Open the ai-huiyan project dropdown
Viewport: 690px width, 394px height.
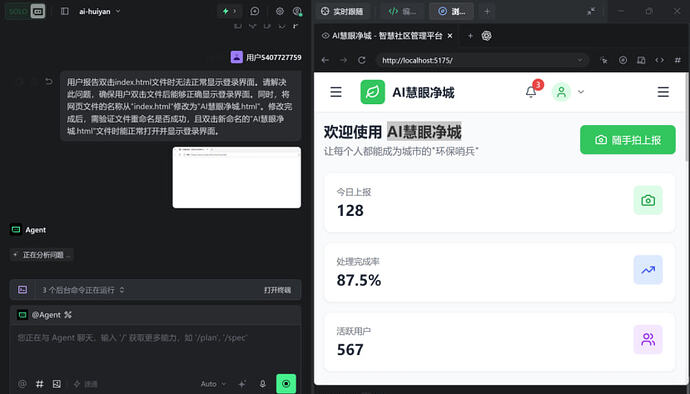click(x=99, y=11)
